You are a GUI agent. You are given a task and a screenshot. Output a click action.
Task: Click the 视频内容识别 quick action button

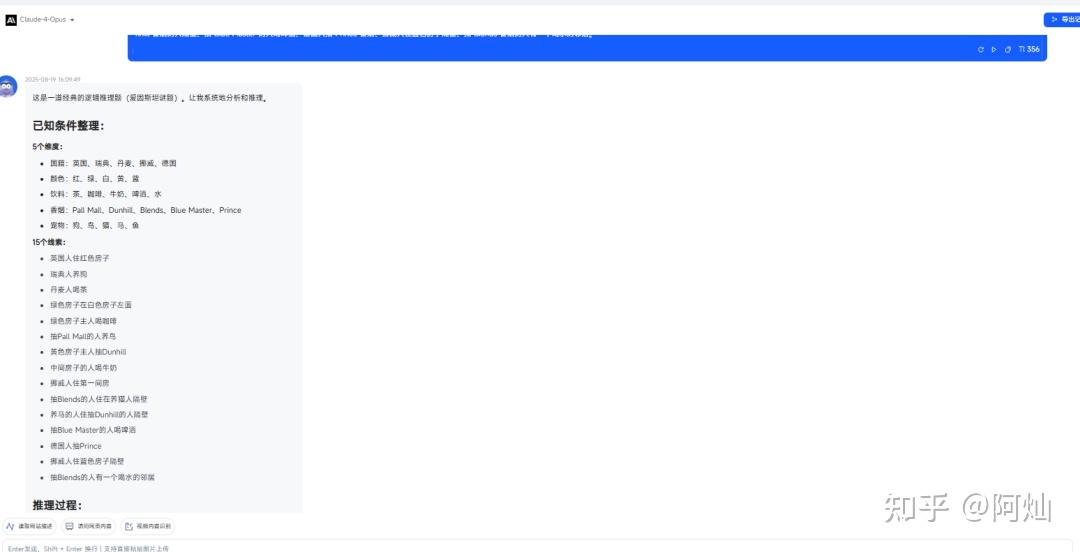click(147, 526)
